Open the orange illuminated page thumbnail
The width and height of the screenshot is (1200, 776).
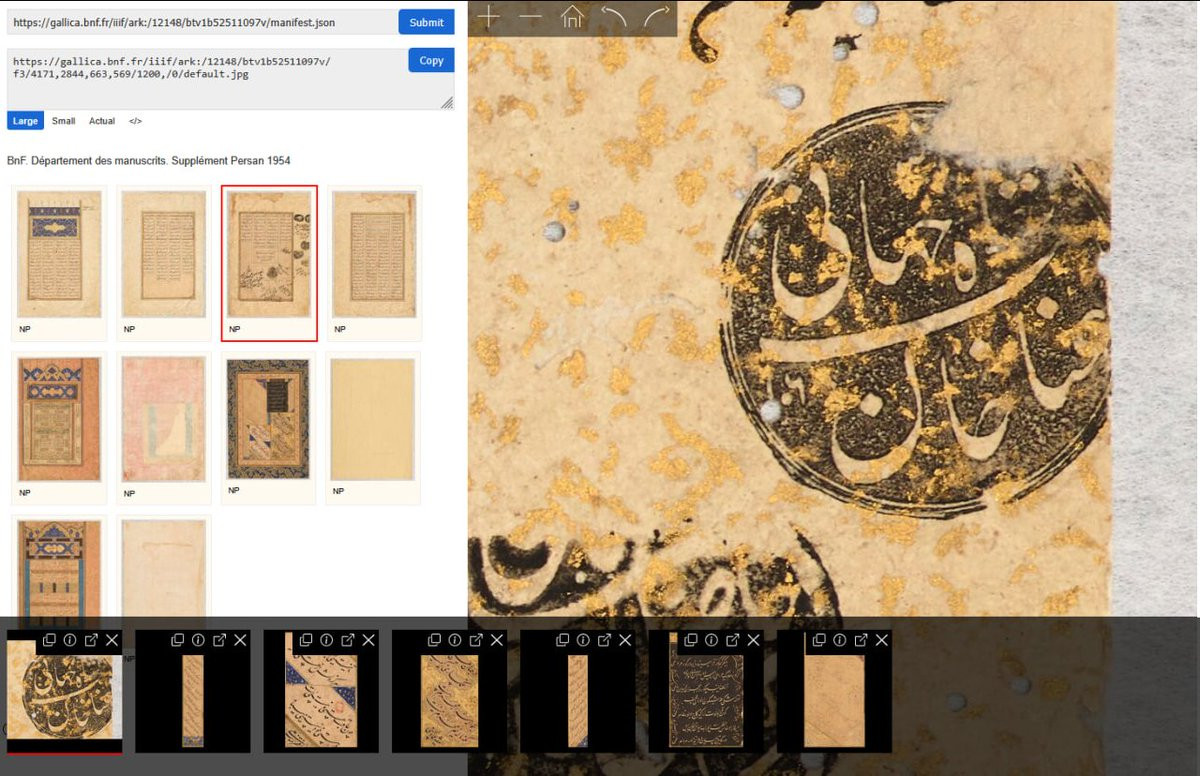[x=59, y=419]
